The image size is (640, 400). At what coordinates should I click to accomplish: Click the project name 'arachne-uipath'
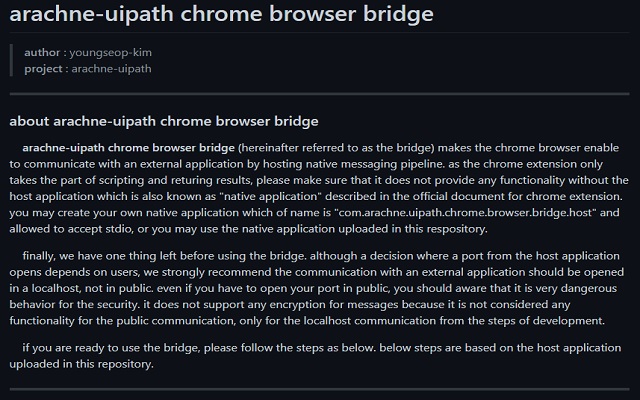tap(111, 69)
